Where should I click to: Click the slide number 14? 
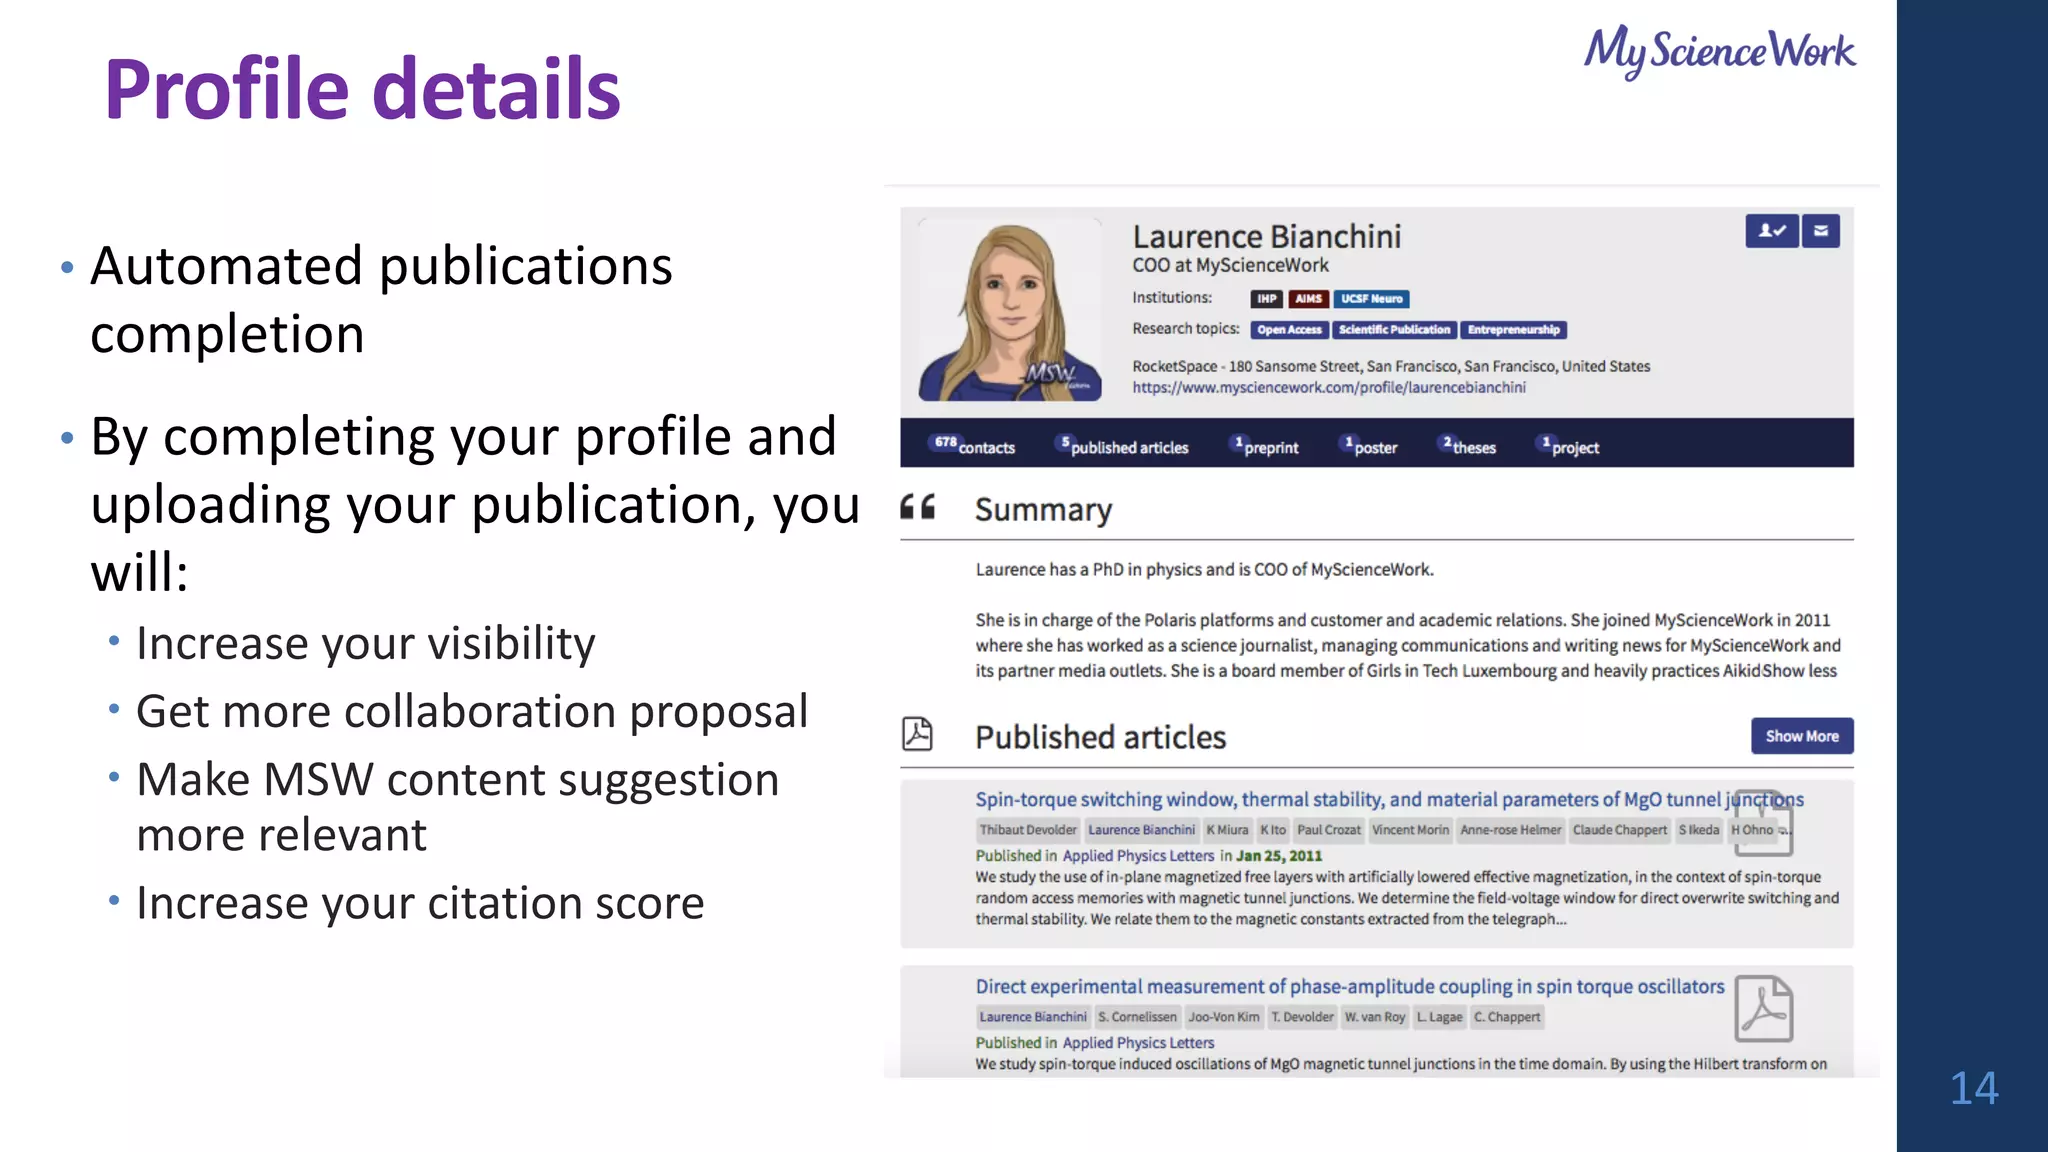pyautogui.click(x=1974, y=1088)
